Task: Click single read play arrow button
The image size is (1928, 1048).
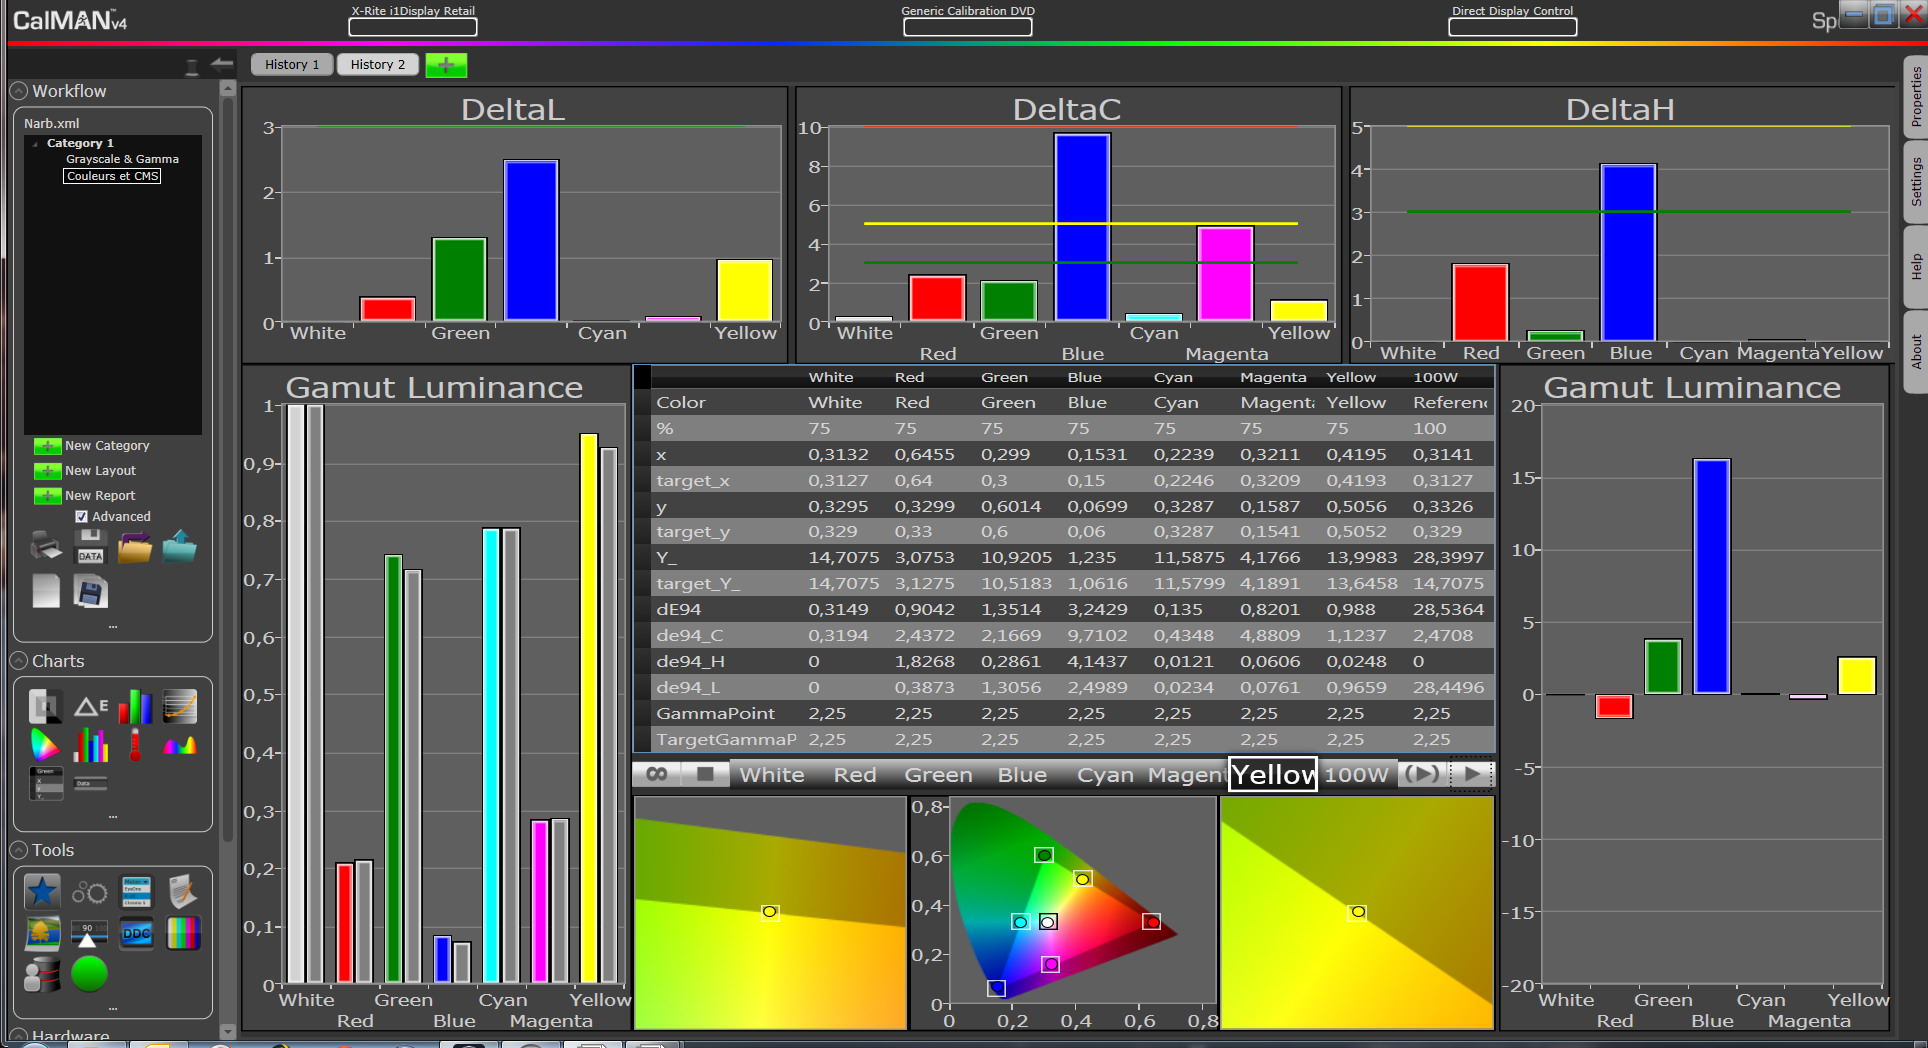Action: 1472,774
